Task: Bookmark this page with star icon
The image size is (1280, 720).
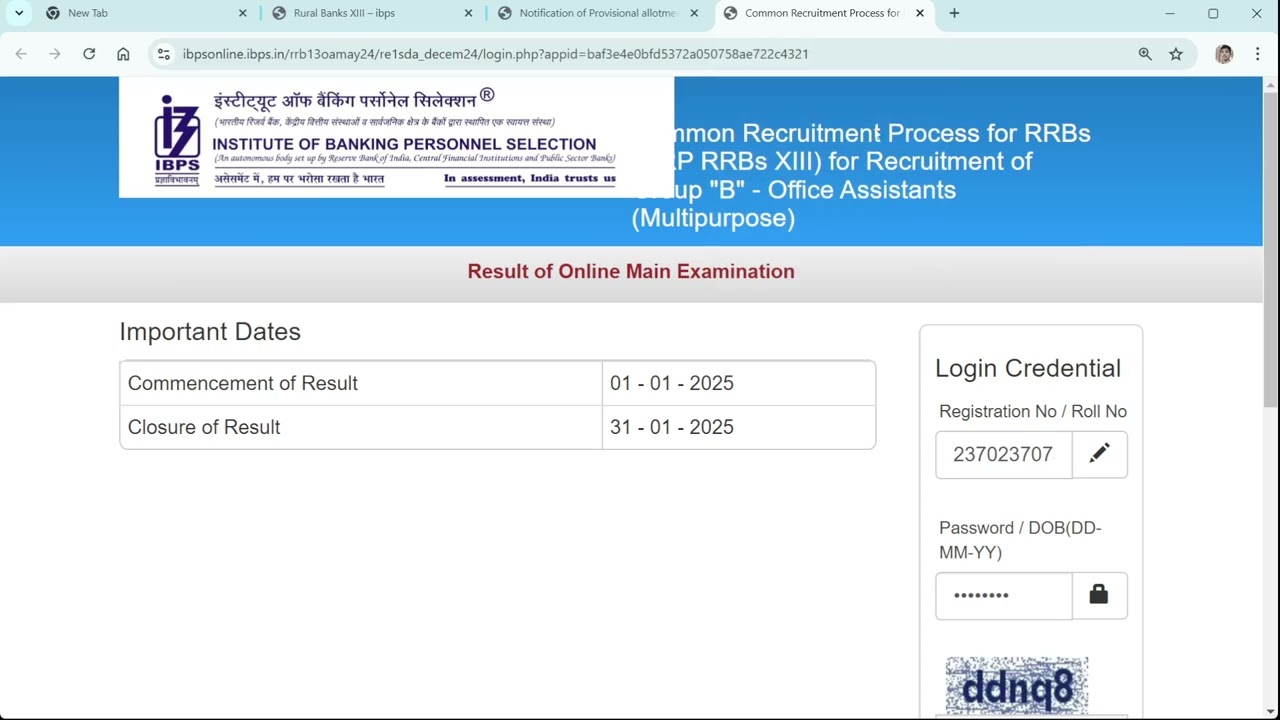Action: [1176, 54]
